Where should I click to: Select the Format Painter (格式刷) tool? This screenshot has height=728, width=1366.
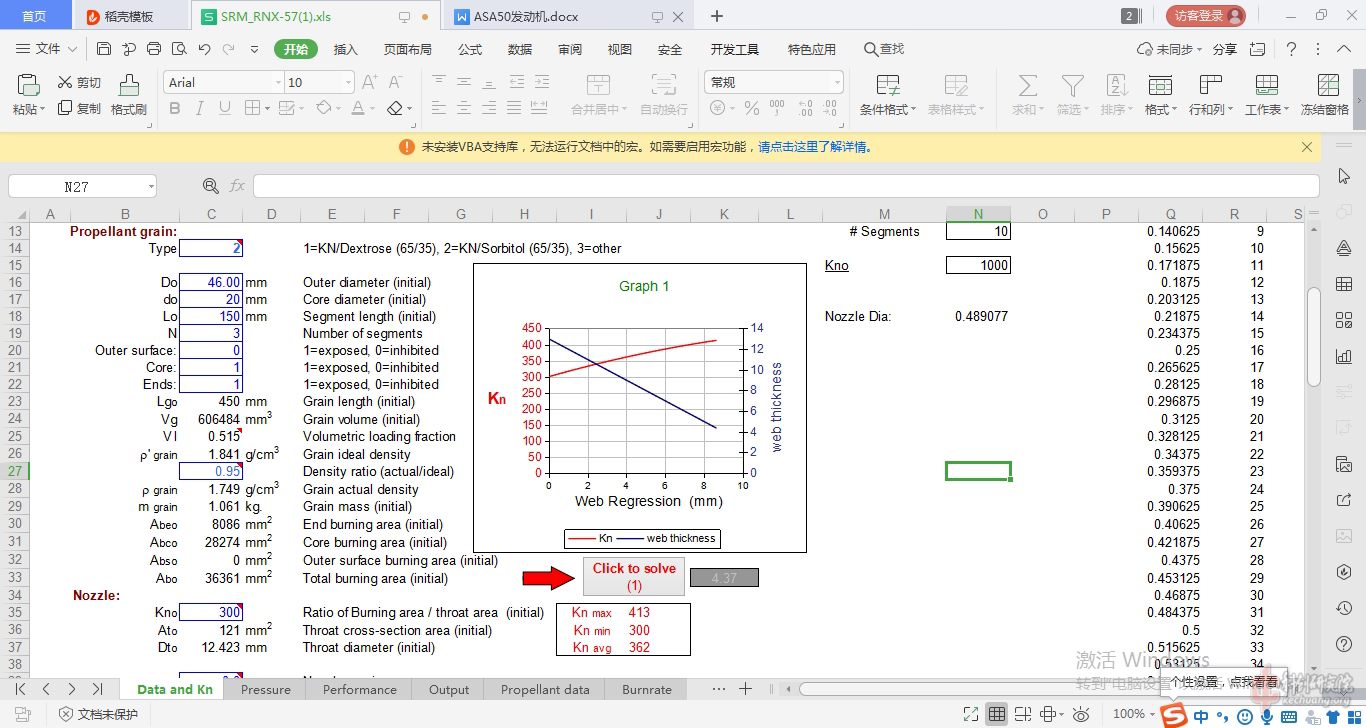[x=129, y=96]
